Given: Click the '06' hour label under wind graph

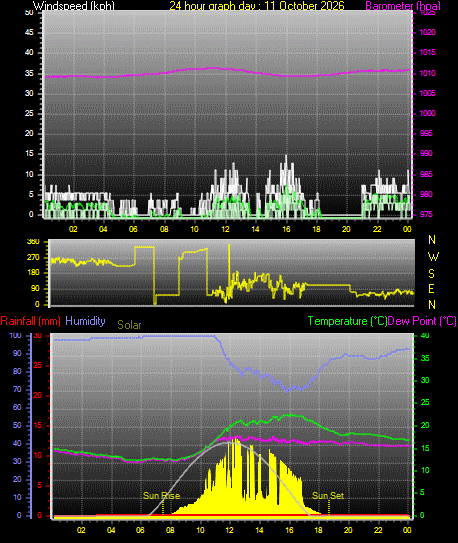Looking at the screenshot, I should 133,229.
